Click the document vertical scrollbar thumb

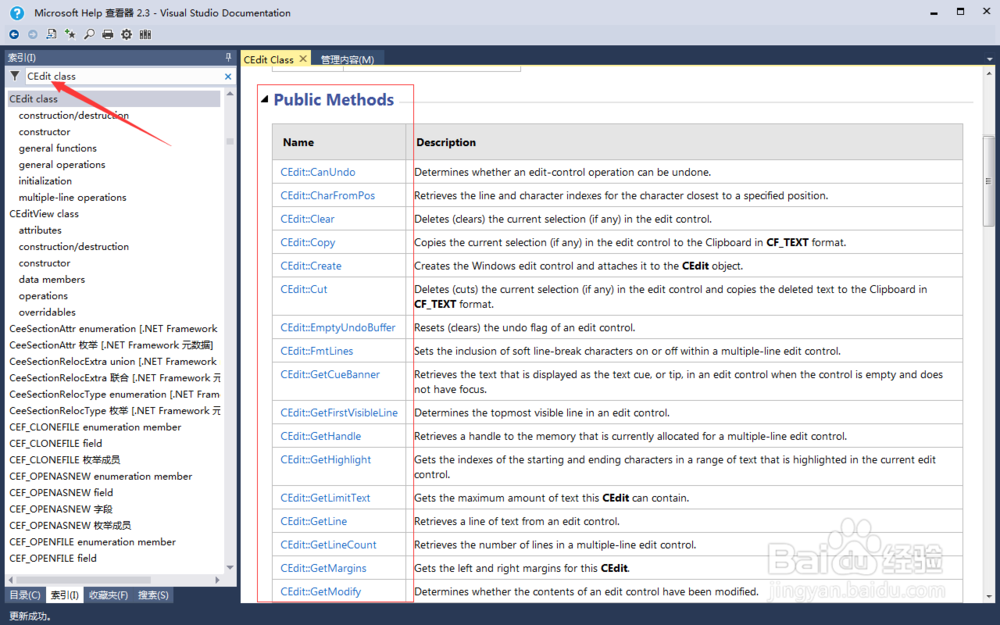[x=989, y=181]
